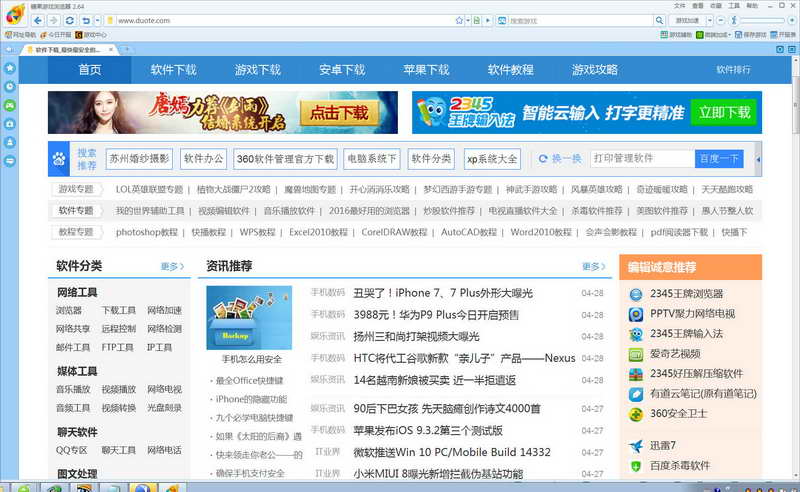Click the green page icon in the address bar
Viewport: 800px width, 492px height.
tap(477, 20)
